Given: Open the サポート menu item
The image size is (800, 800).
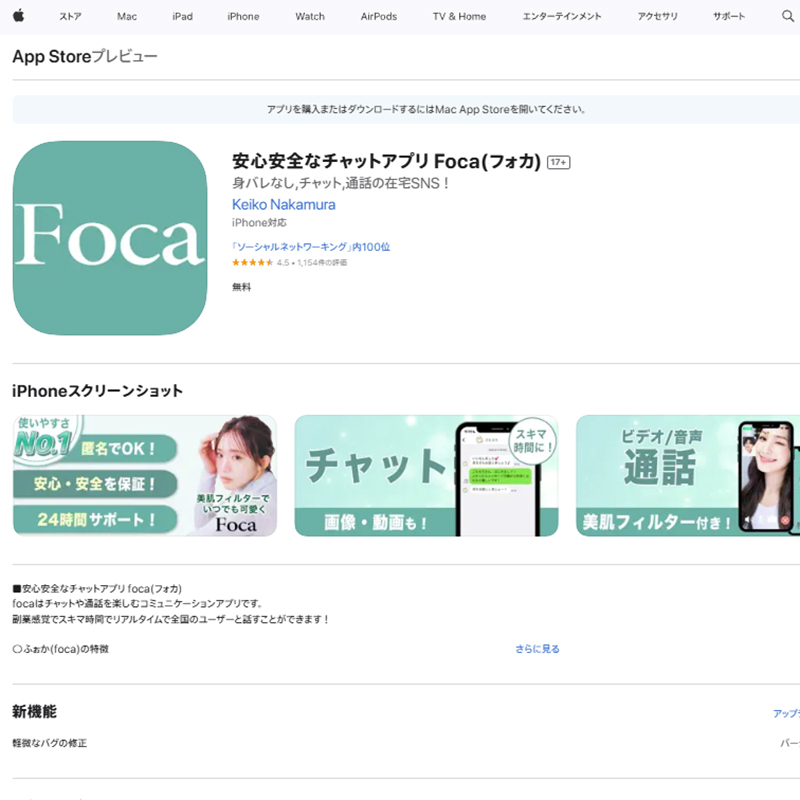Looking at the screenshot, I should 729,16.
